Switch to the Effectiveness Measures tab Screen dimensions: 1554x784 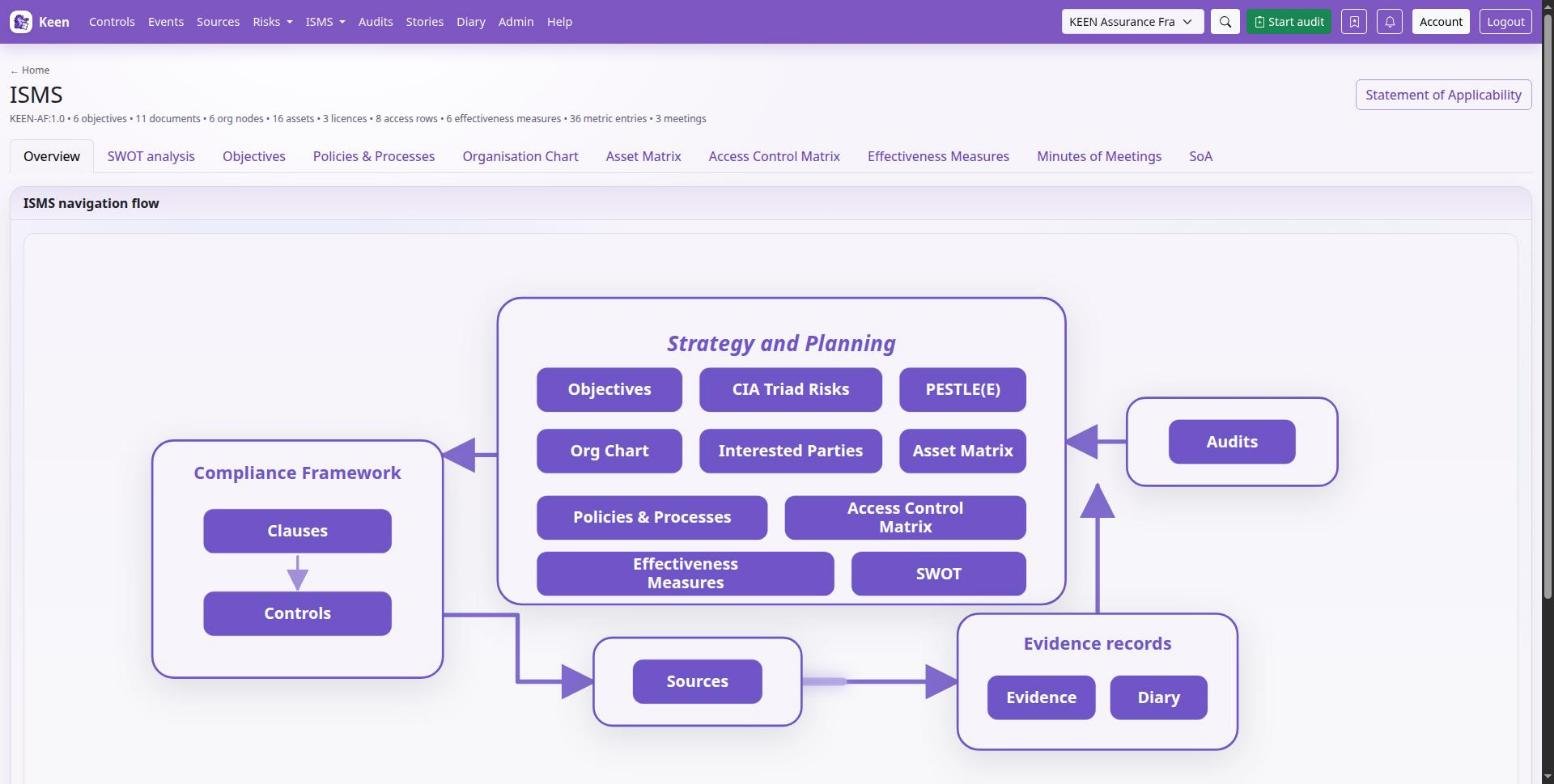[938, 156]
